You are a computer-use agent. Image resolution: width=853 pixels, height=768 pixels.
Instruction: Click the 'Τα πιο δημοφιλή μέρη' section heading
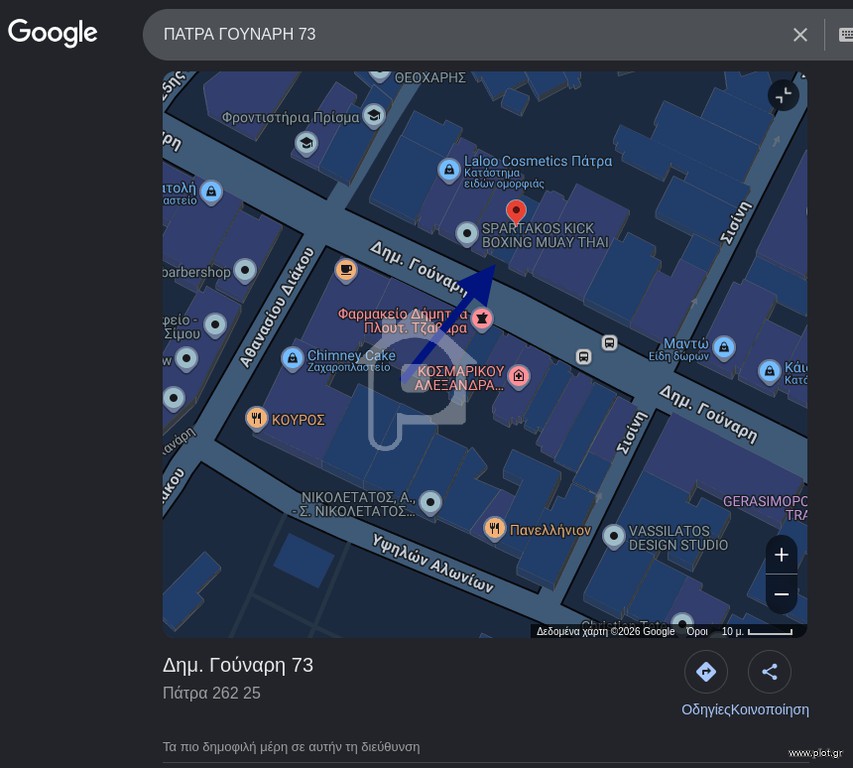(x=291, y=747)
